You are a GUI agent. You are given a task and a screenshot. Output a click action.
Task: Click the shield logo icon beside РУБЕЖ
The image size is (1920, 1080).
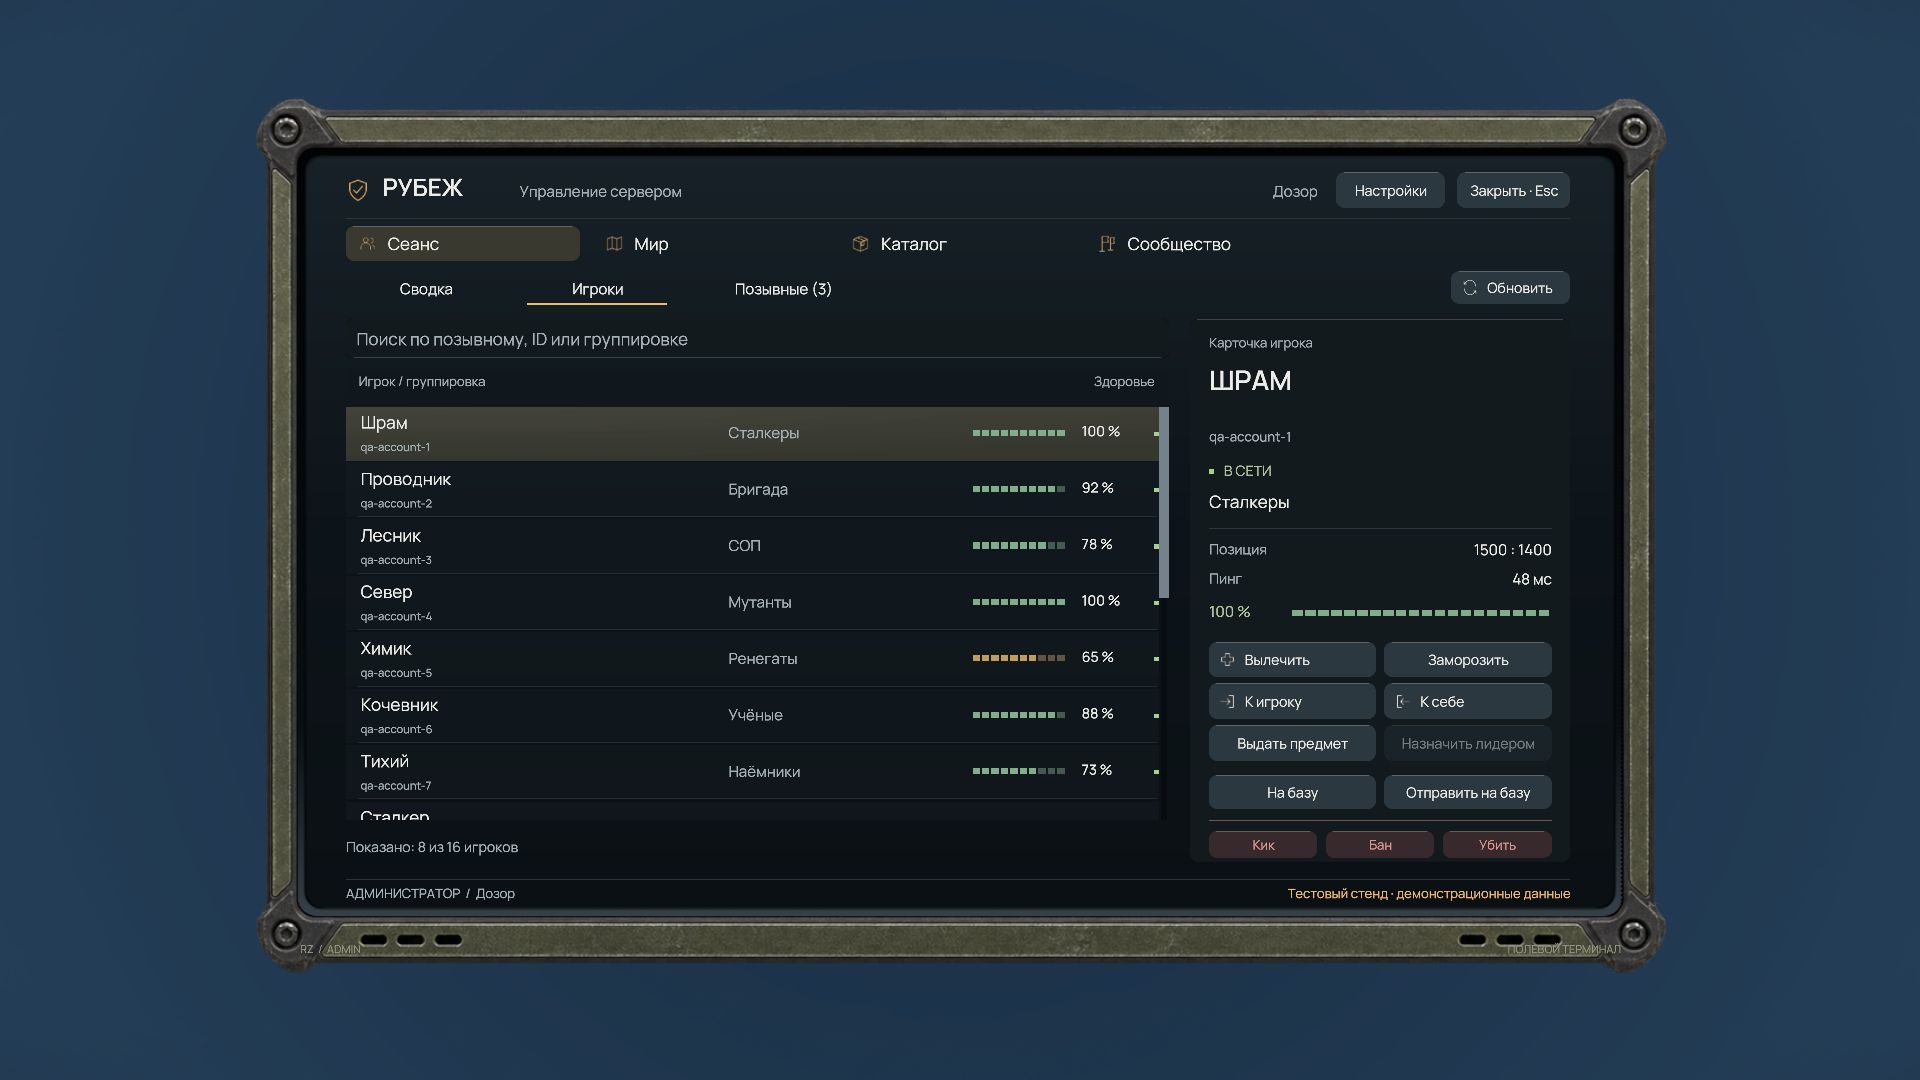tap(357, 189)
